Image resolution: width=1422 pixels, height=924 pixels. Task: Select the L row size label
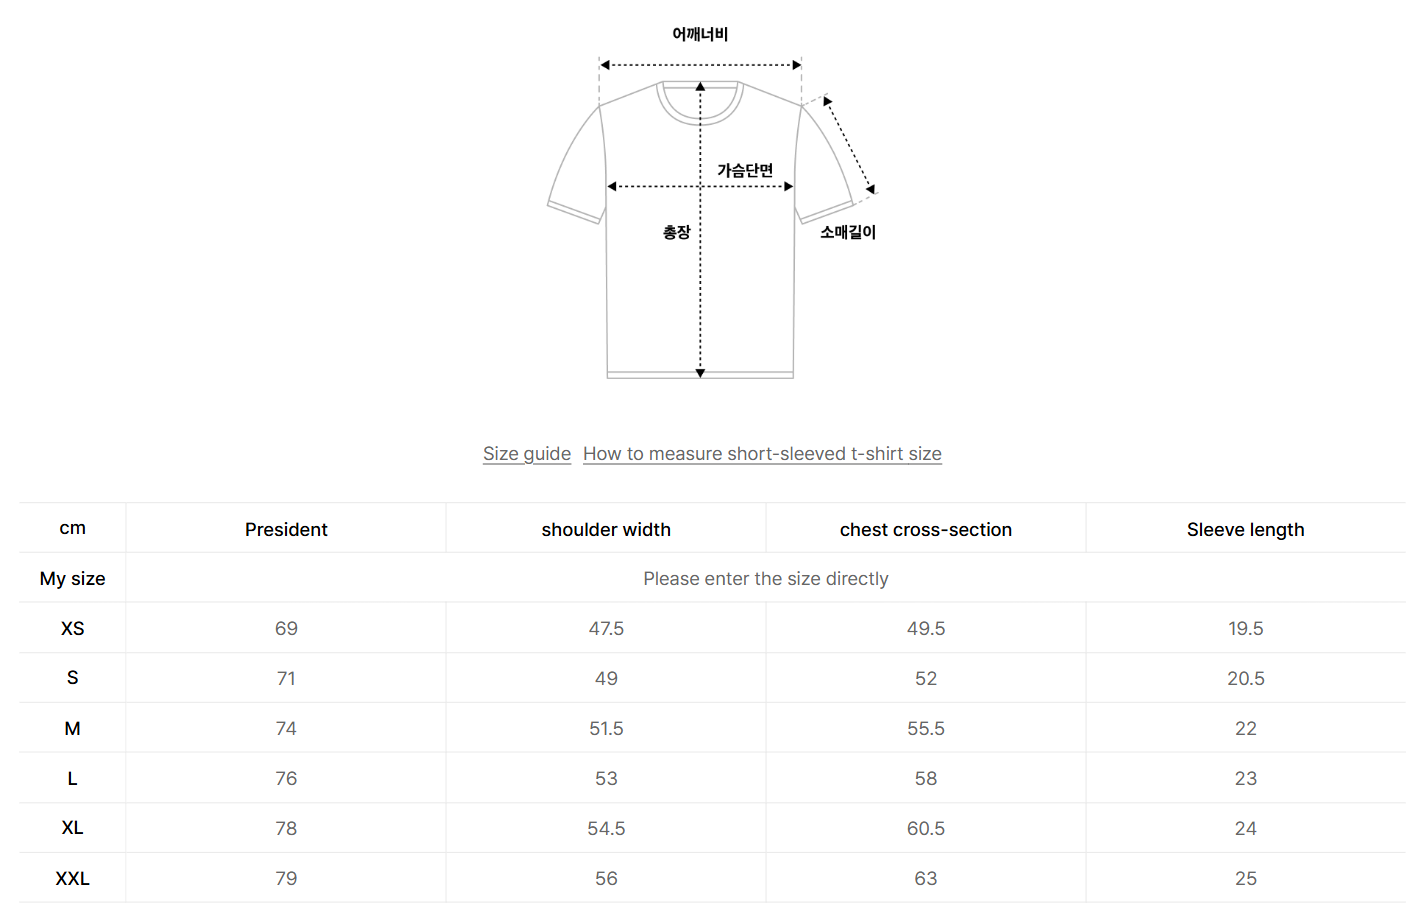tap(72, 778)
